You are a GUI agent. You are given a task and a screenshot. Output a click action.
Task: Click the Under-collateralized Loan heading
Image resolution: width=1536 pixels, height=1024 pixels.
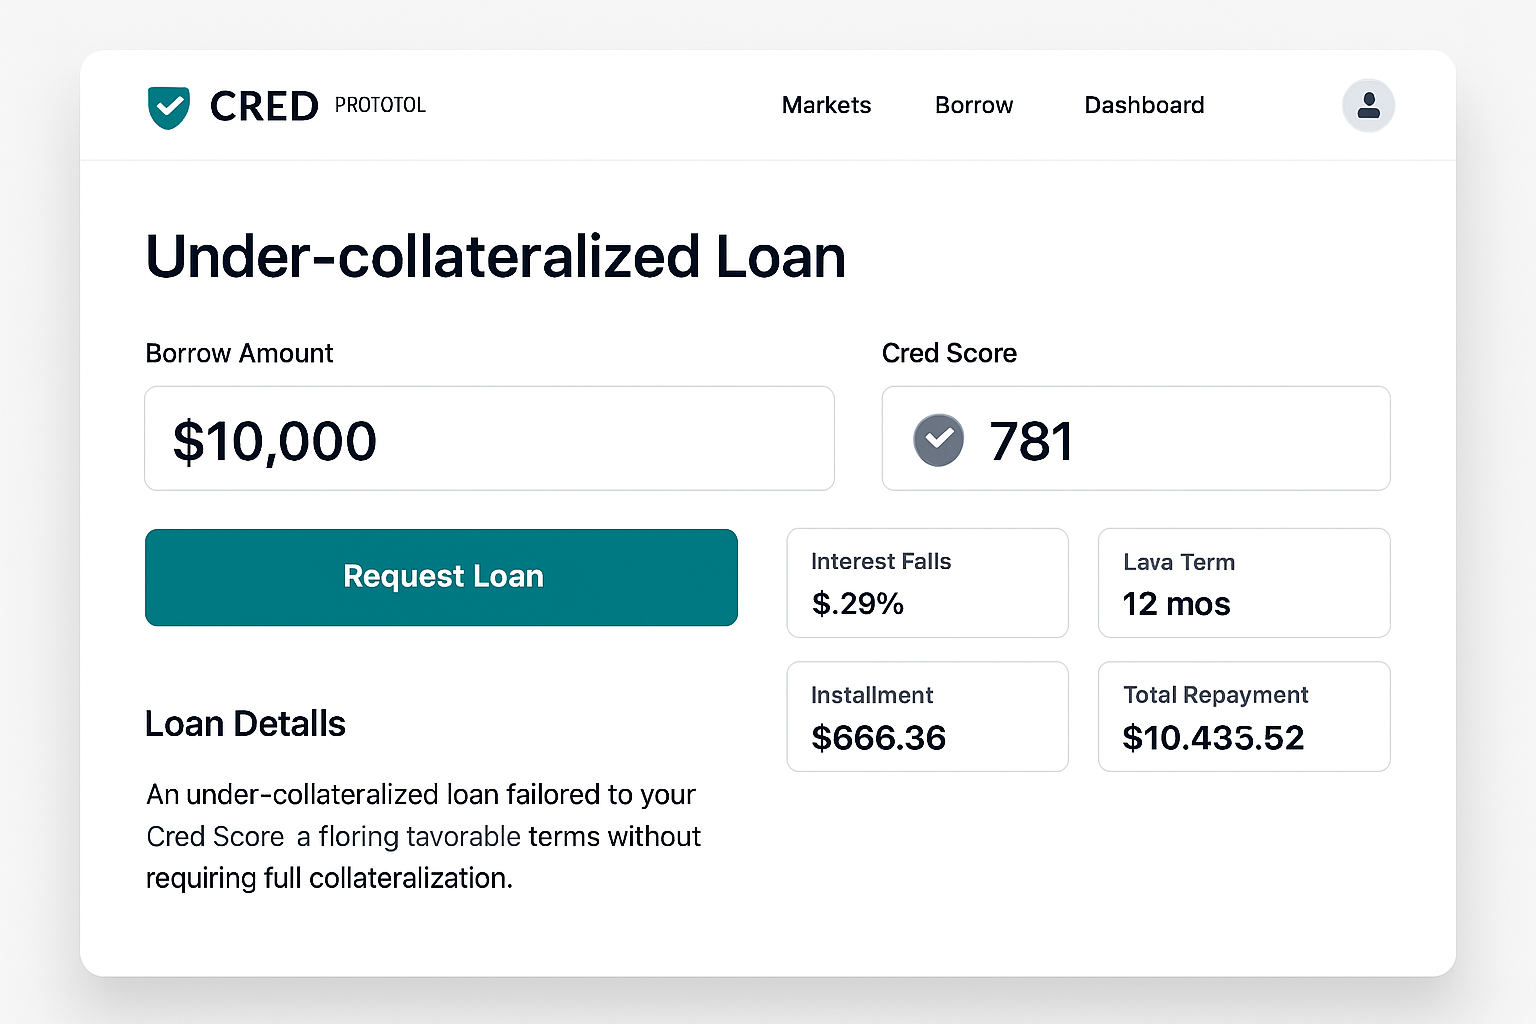[495, 257]
